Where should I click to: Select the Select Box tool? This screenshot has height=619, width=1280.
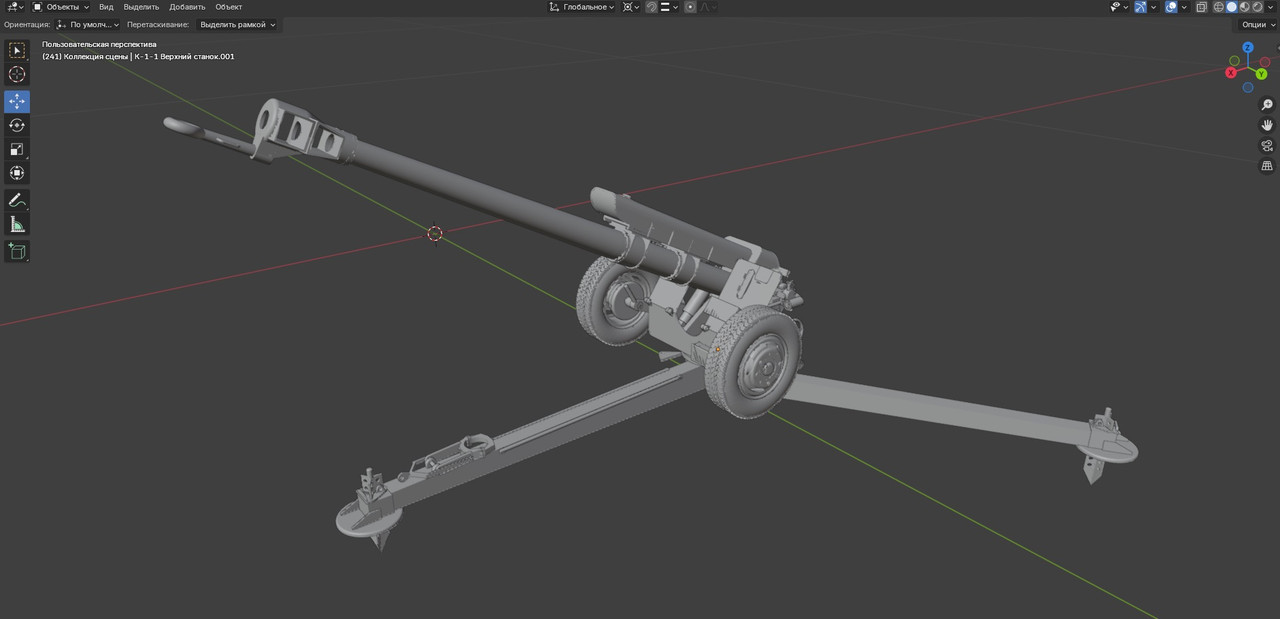point(17,50)
